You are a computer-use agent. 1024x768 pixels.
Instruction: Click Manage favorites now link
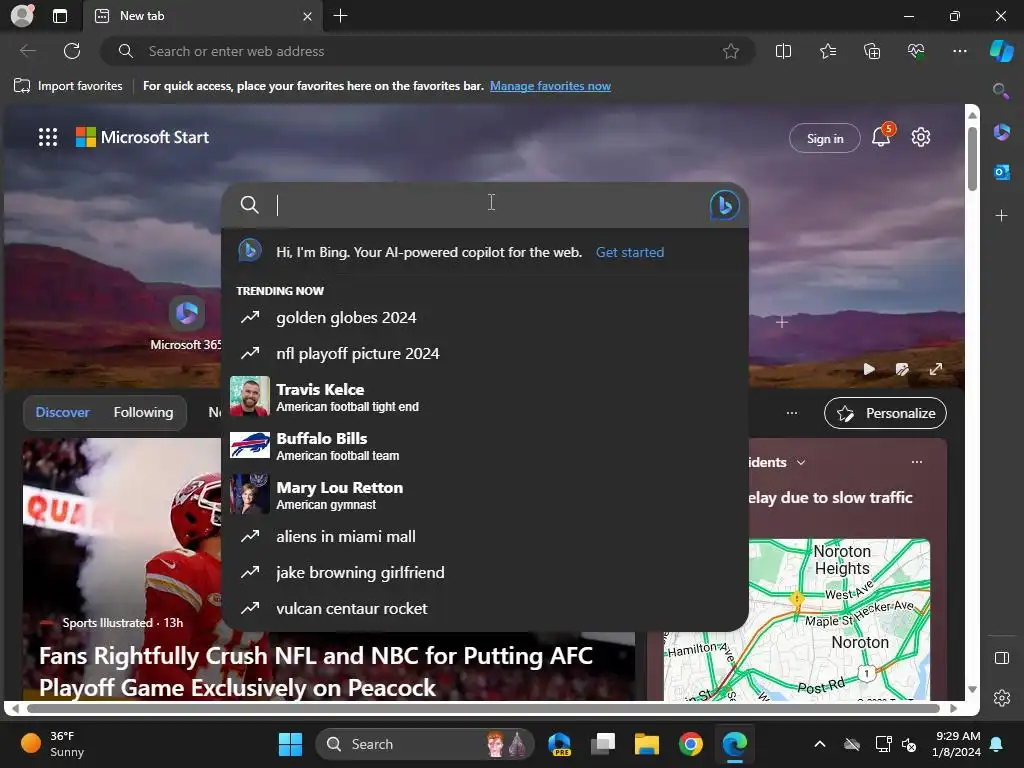pos(550,86)
